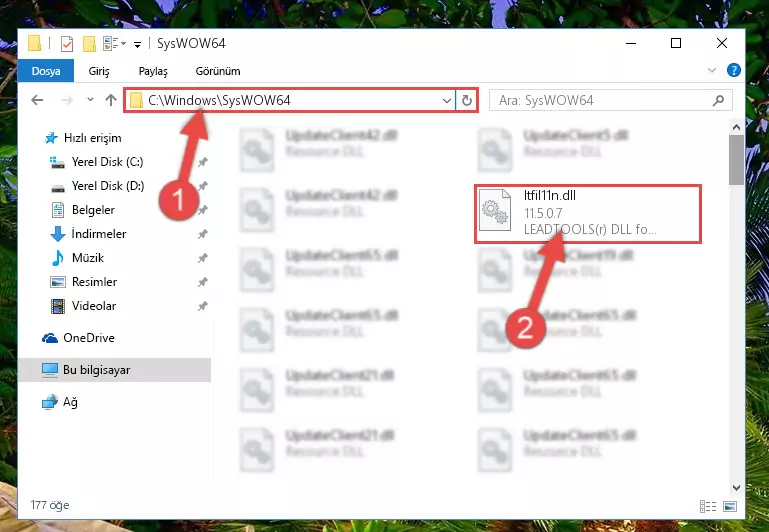
Task: Click the address bar path C:\Windows\SysWOW64
Action: 219,101
